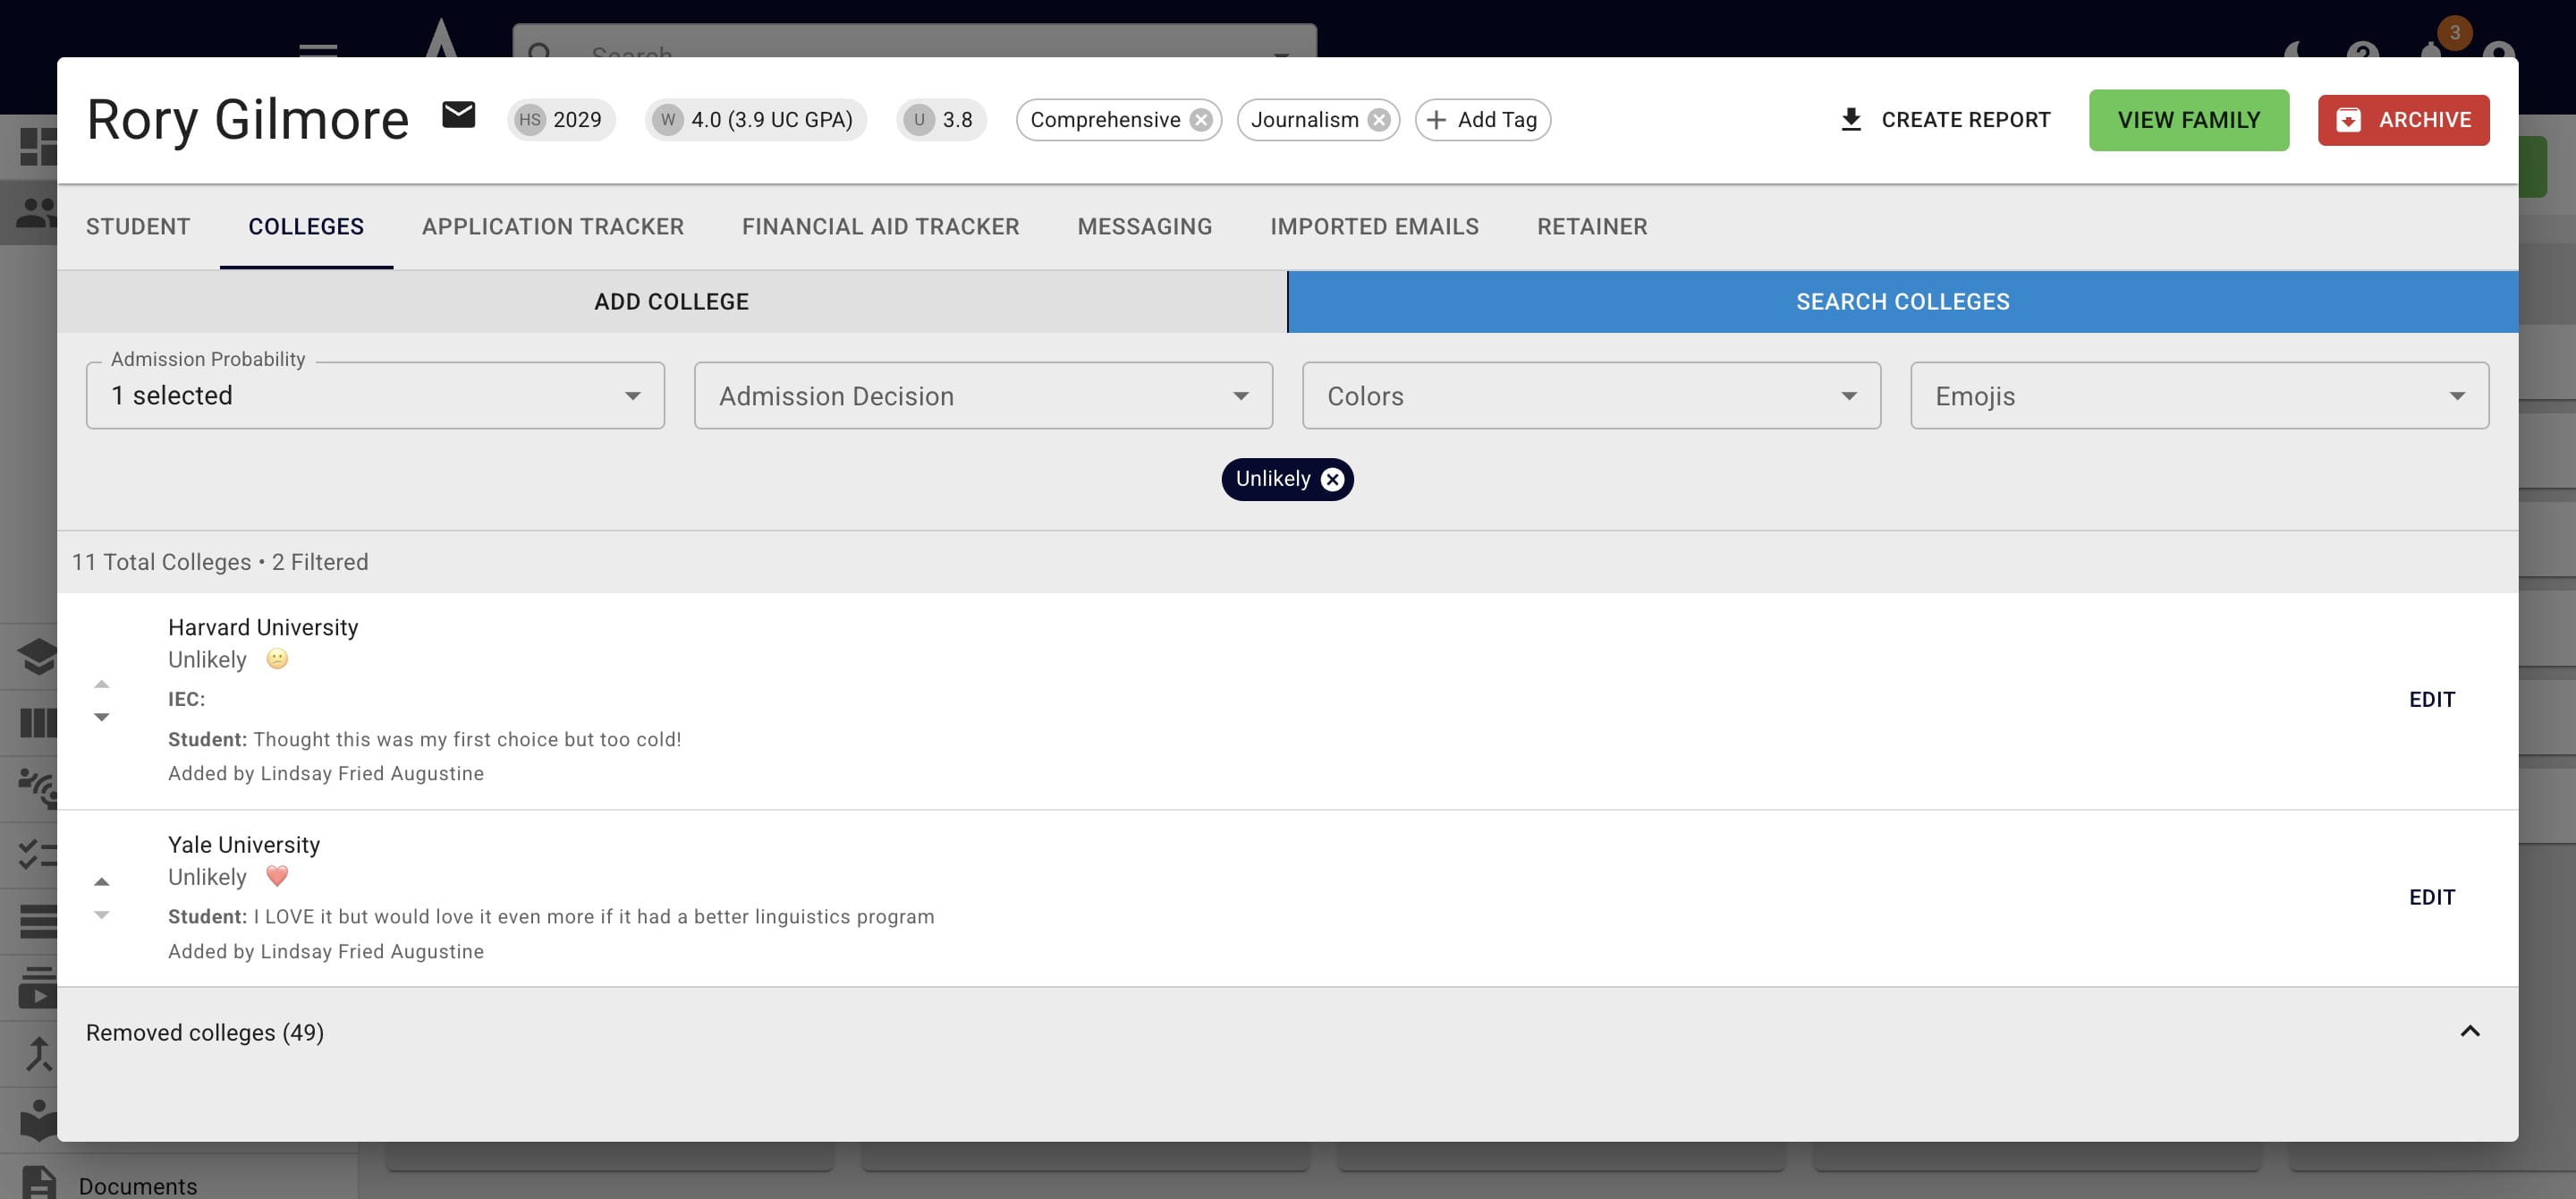Screen dimensions: 2576x1199
Task: Click the weighted GPA 4.0 chip
Action: coord(755,120)
